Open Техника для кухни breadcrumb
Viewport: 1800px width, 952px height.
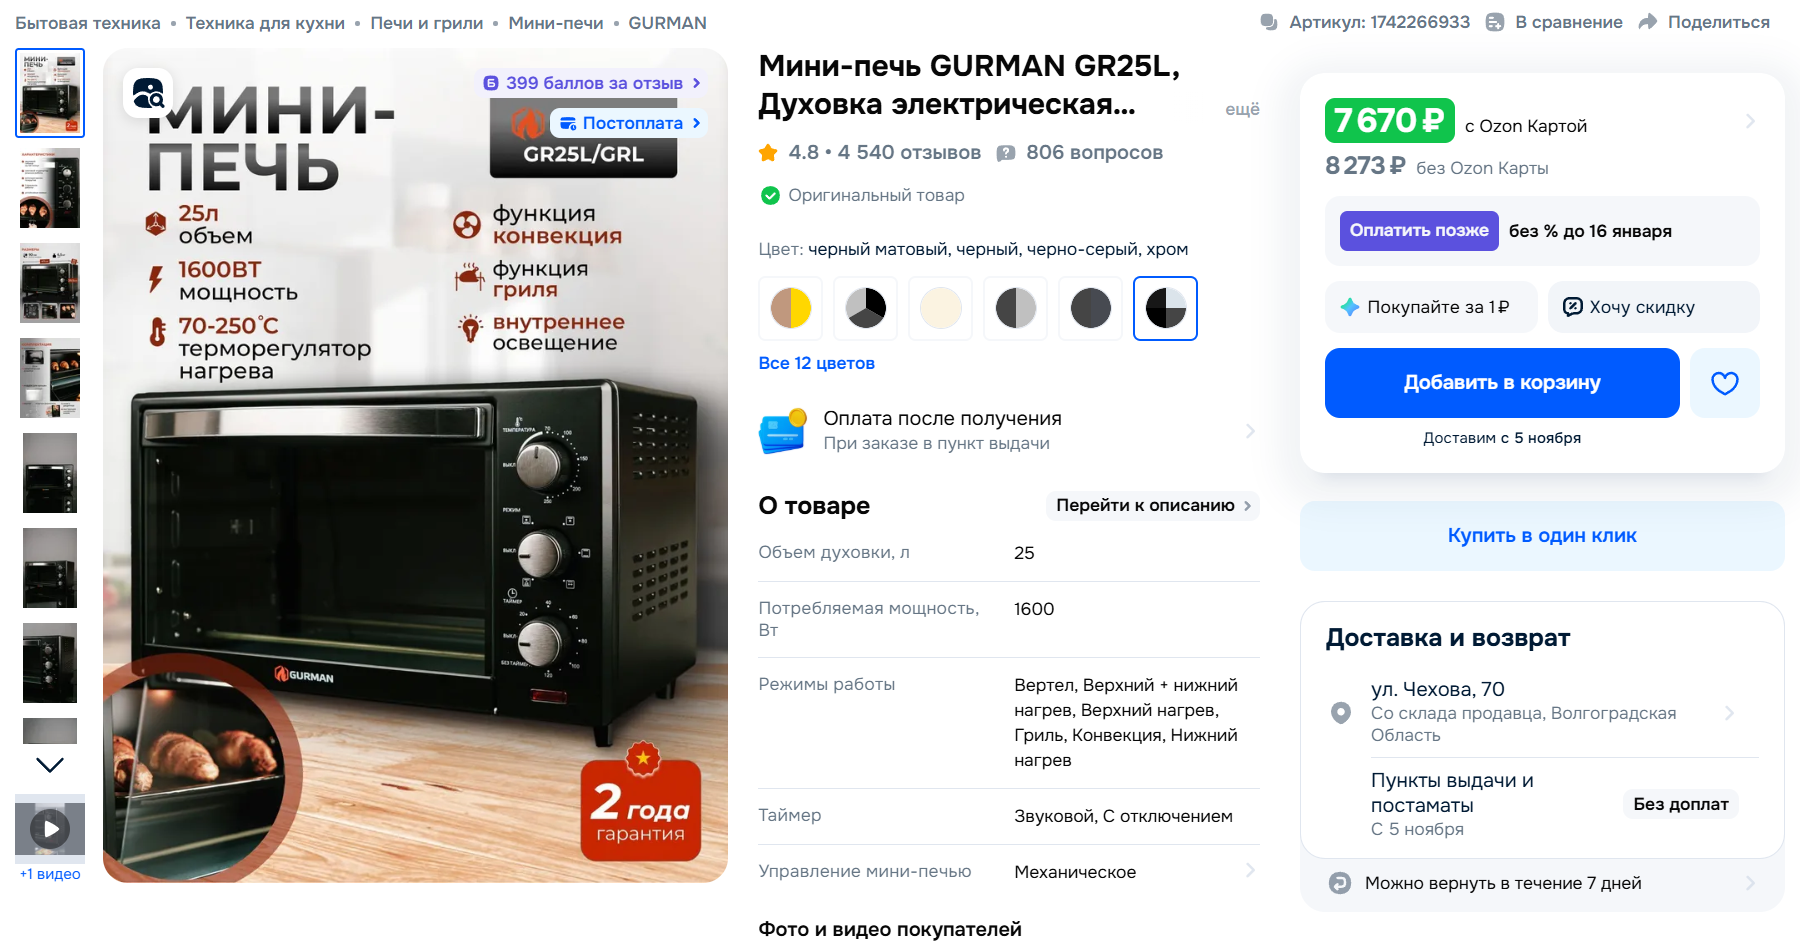pyautogui.click(x=265, y=23)
